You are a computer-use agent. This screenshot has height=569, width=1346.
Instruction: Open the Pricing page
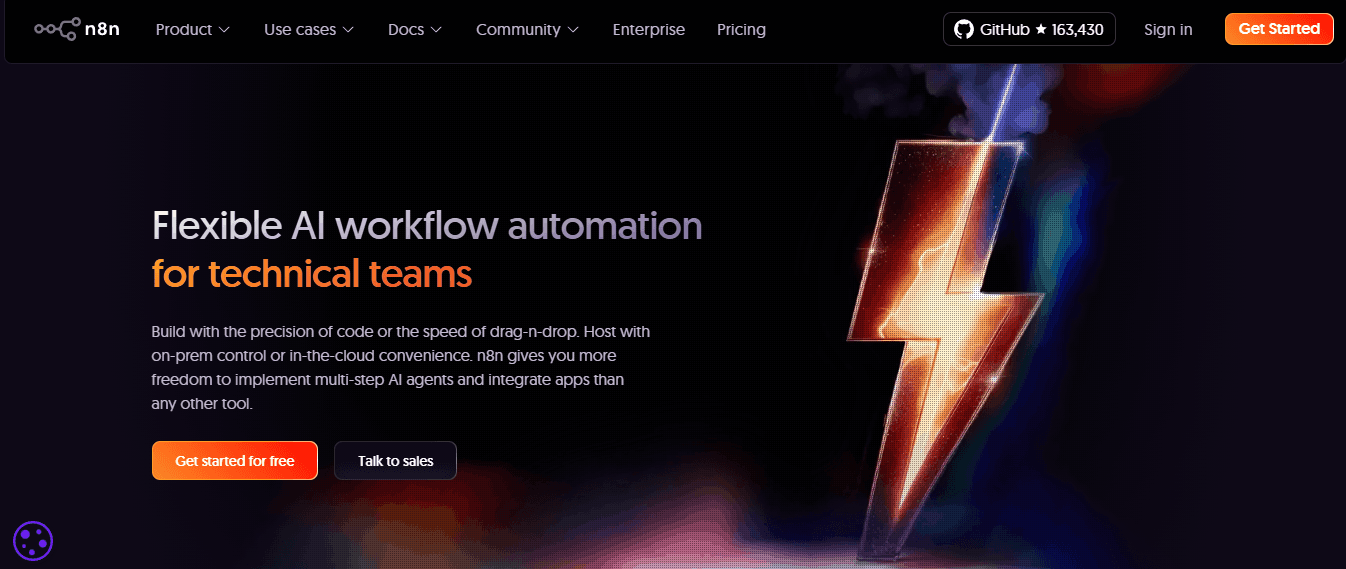point(741,30)
